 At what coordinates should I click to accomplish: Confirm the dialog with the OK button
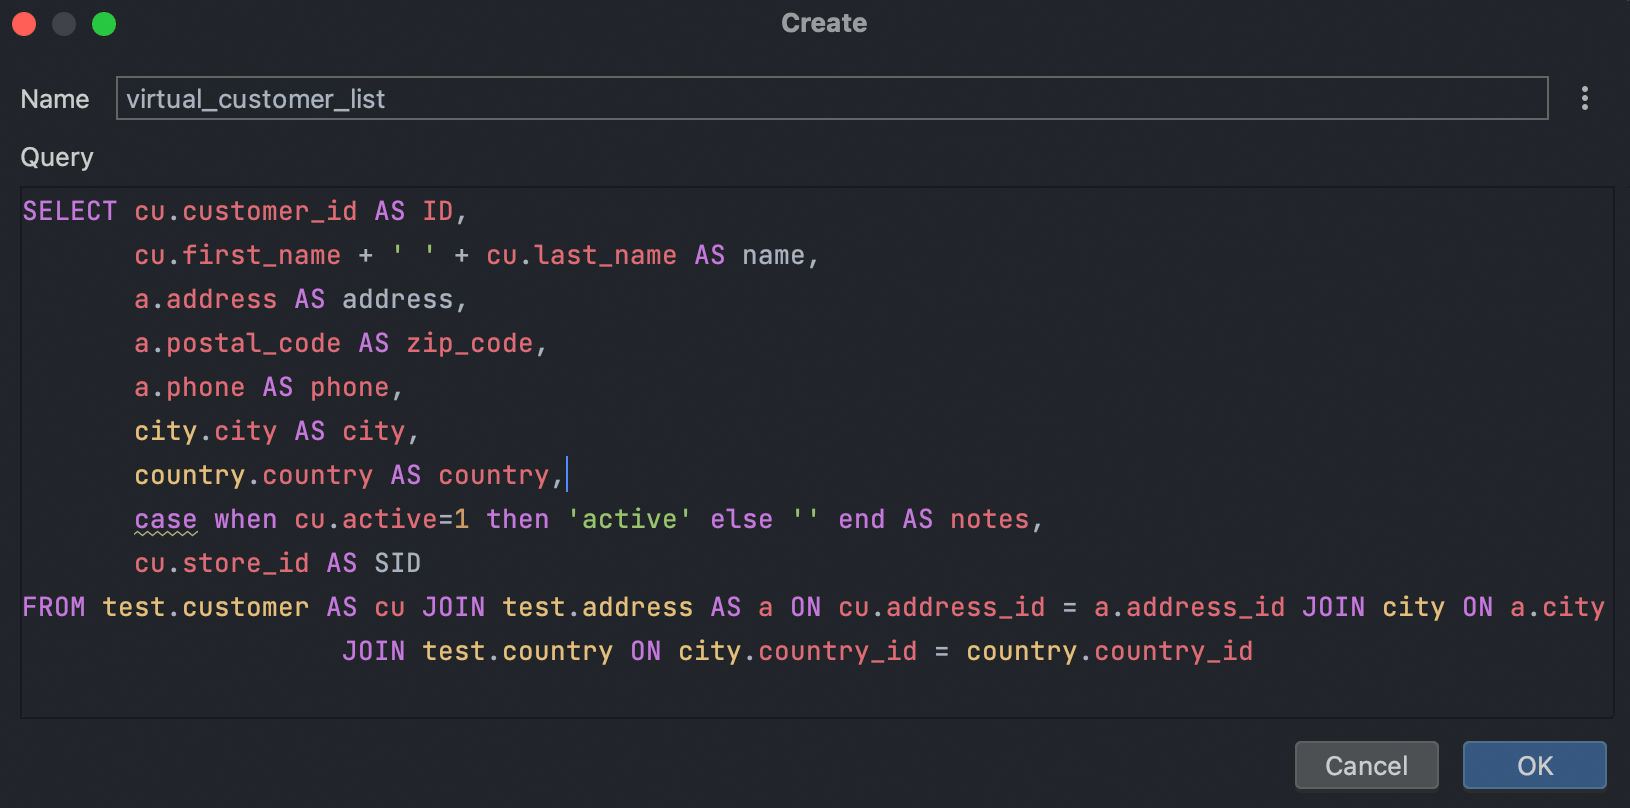(1534, 766)
